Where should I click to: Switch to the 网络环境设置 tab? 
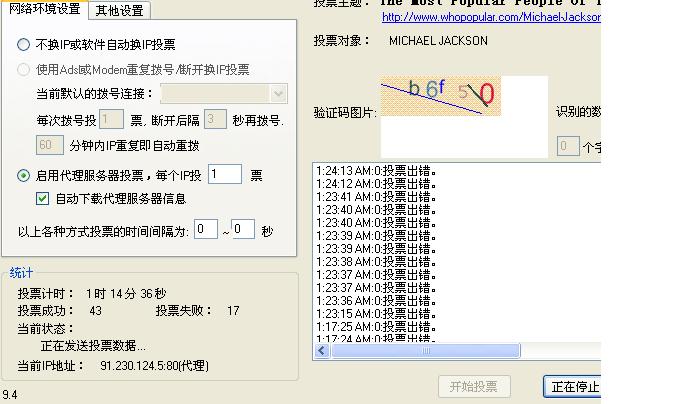coord(45,10)
